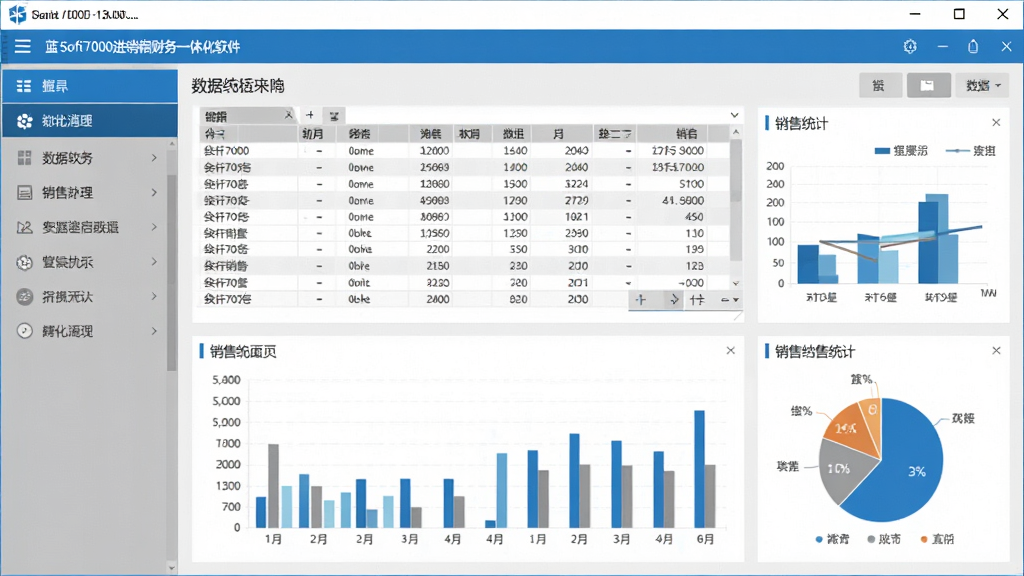Image resolution: width=1024 pixels, height=576 pixels.
Task: Open the dropdown button at the top right
Action: (983, 86)
